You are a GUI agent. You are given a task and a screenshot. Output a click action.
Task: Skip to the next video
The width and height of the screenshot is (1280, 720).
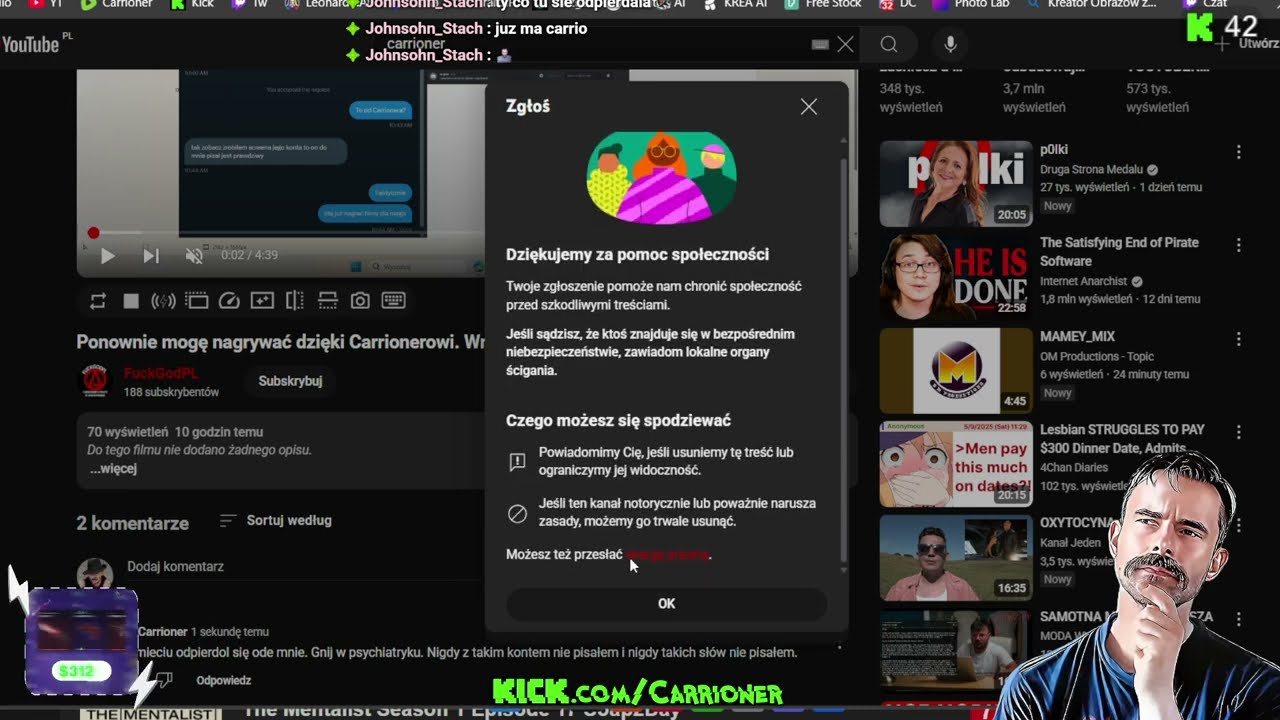151,256
